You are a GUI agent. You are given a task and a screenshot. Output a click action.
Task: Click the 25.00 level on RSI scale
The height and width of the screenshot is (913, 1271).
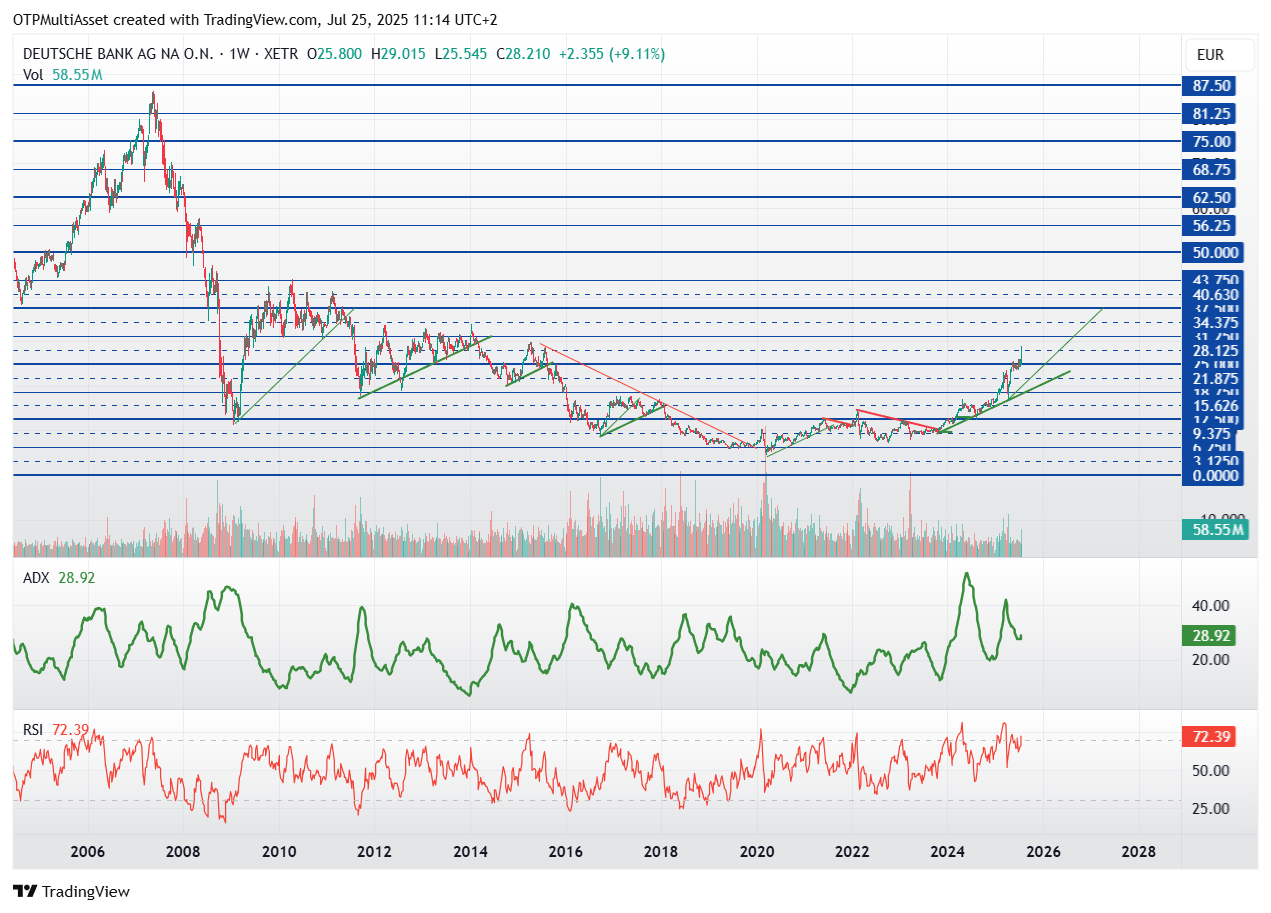pyautogui.click(x=1211, y=808)
